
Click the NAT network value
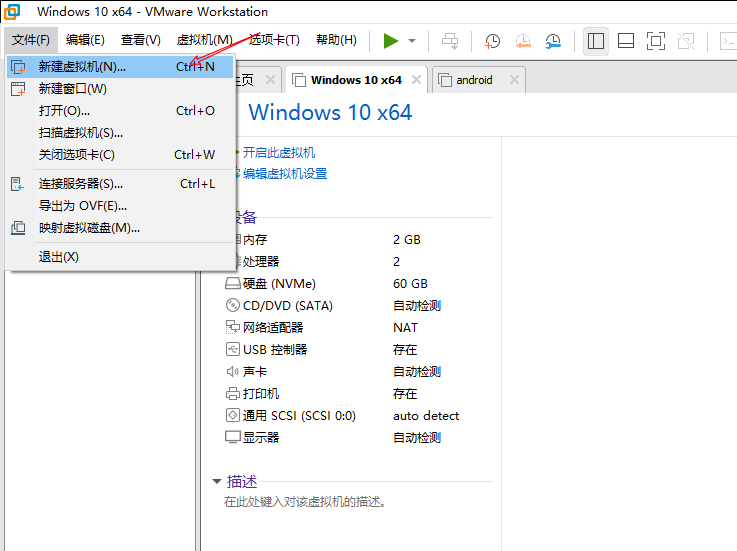(x=406, y=328)
